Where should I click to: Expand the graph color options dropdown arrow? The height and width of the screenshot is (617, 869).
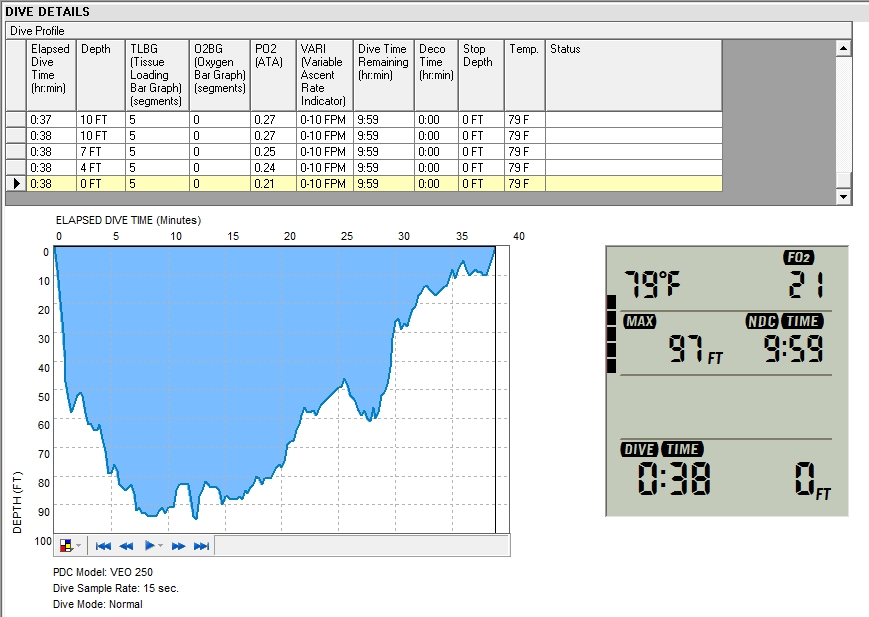(x=79, y=545)
